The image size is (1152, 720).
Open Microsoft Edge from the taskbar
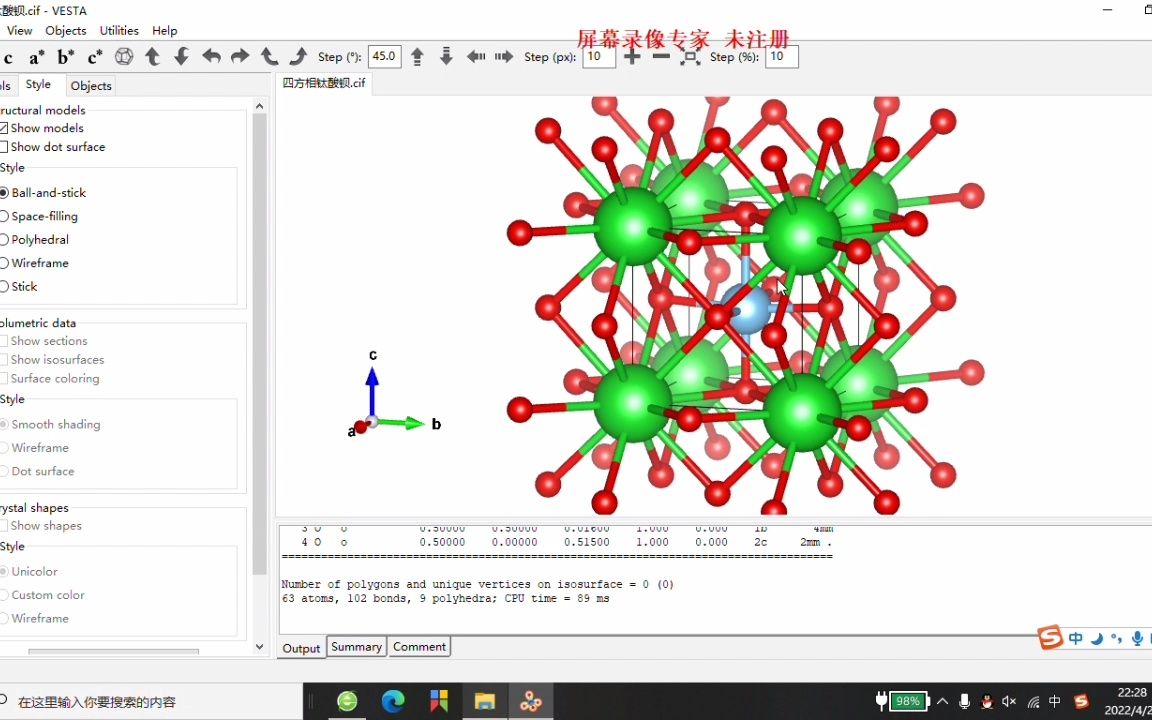pyautogui.click(x=393, y=702)
